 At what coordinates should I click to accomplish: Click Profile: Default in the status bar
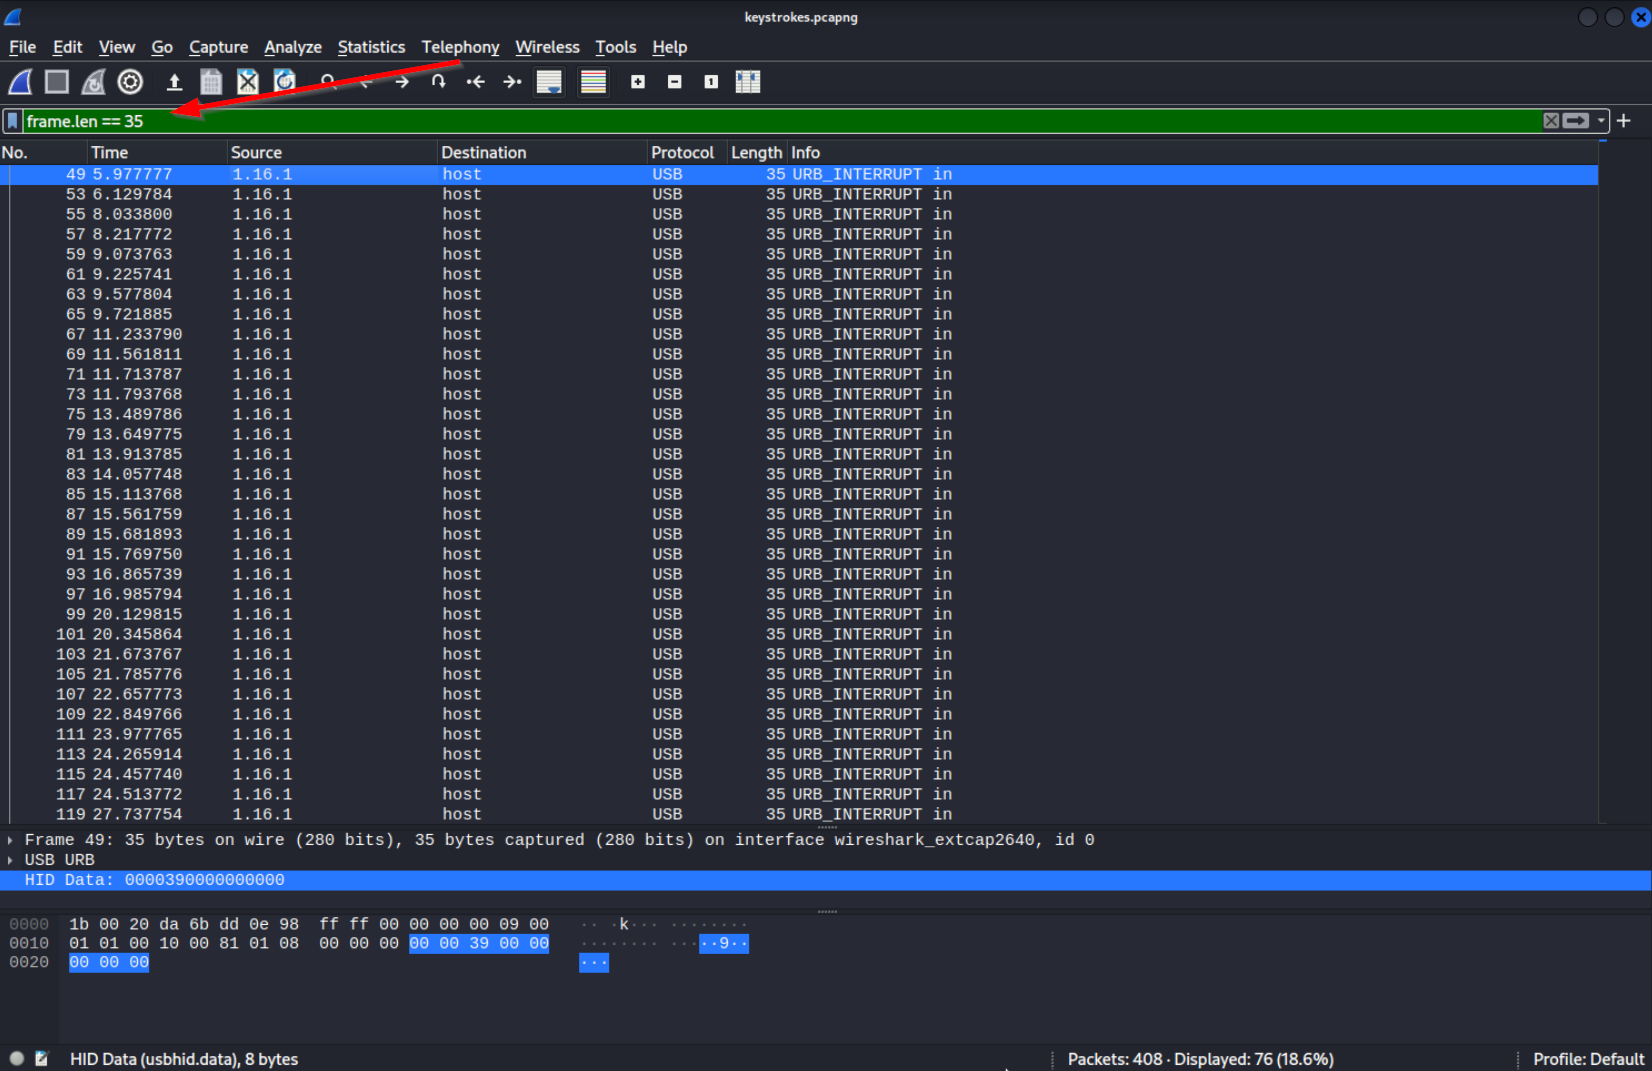click(x=1588, y=1059)
